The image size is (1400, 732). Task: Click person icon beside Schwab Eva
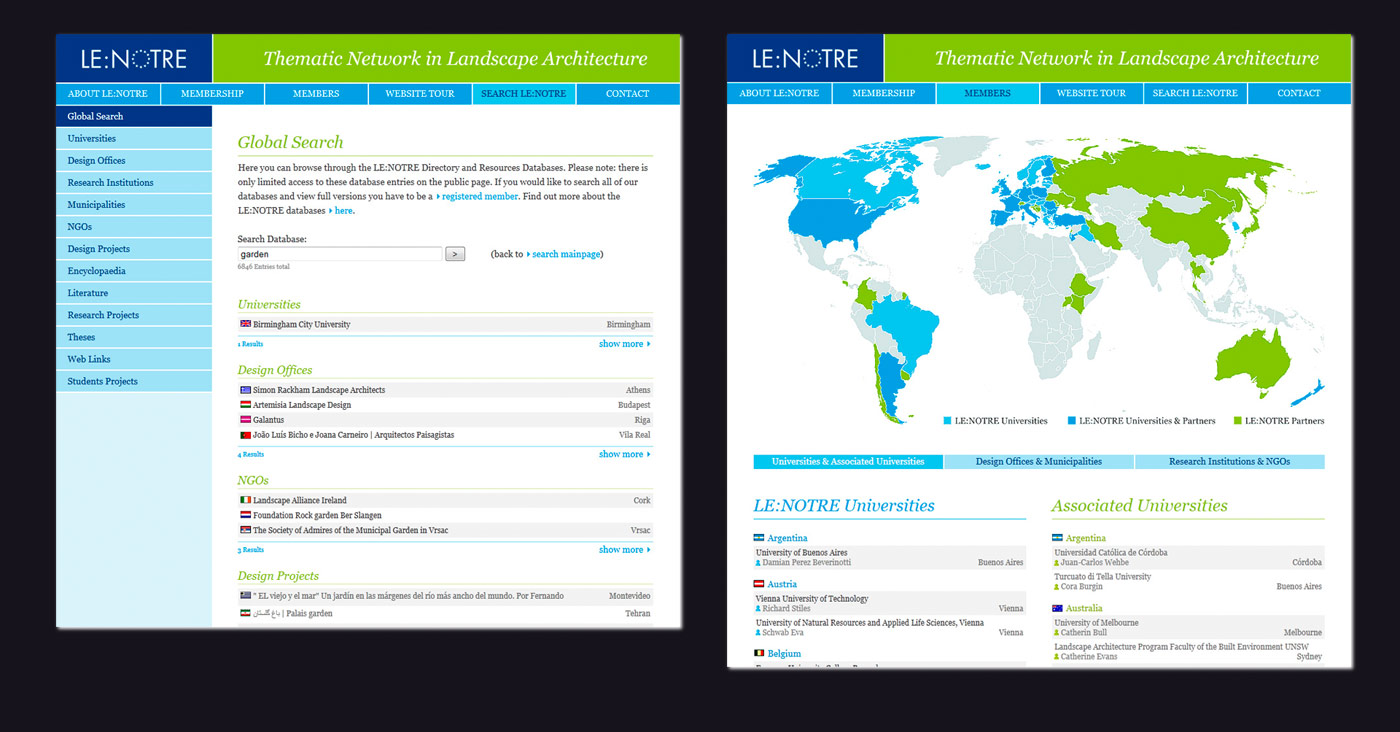(758, 633)
